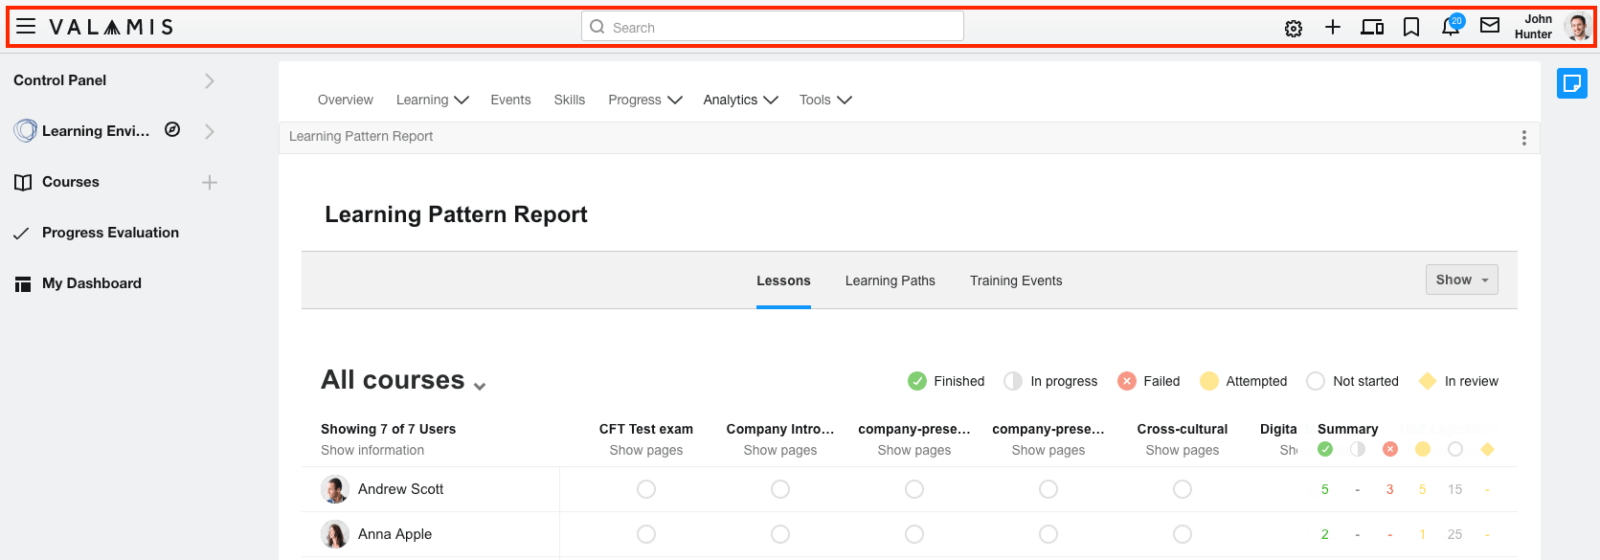The height and width of the screenshot is (560, 1600).
Task: Open the hamburger menu icon
Action: click(x=26, y=27)
